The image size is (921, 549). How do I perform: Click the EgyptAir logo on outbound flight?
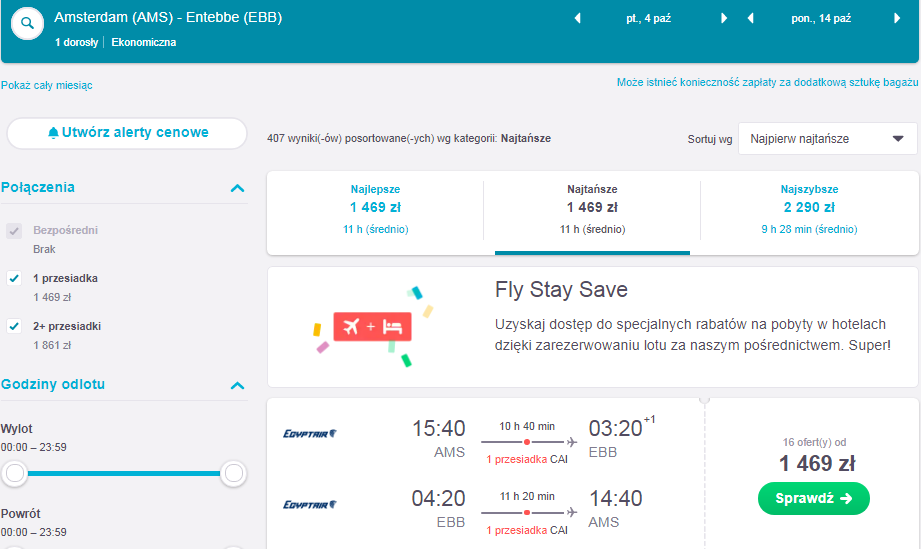310,433
